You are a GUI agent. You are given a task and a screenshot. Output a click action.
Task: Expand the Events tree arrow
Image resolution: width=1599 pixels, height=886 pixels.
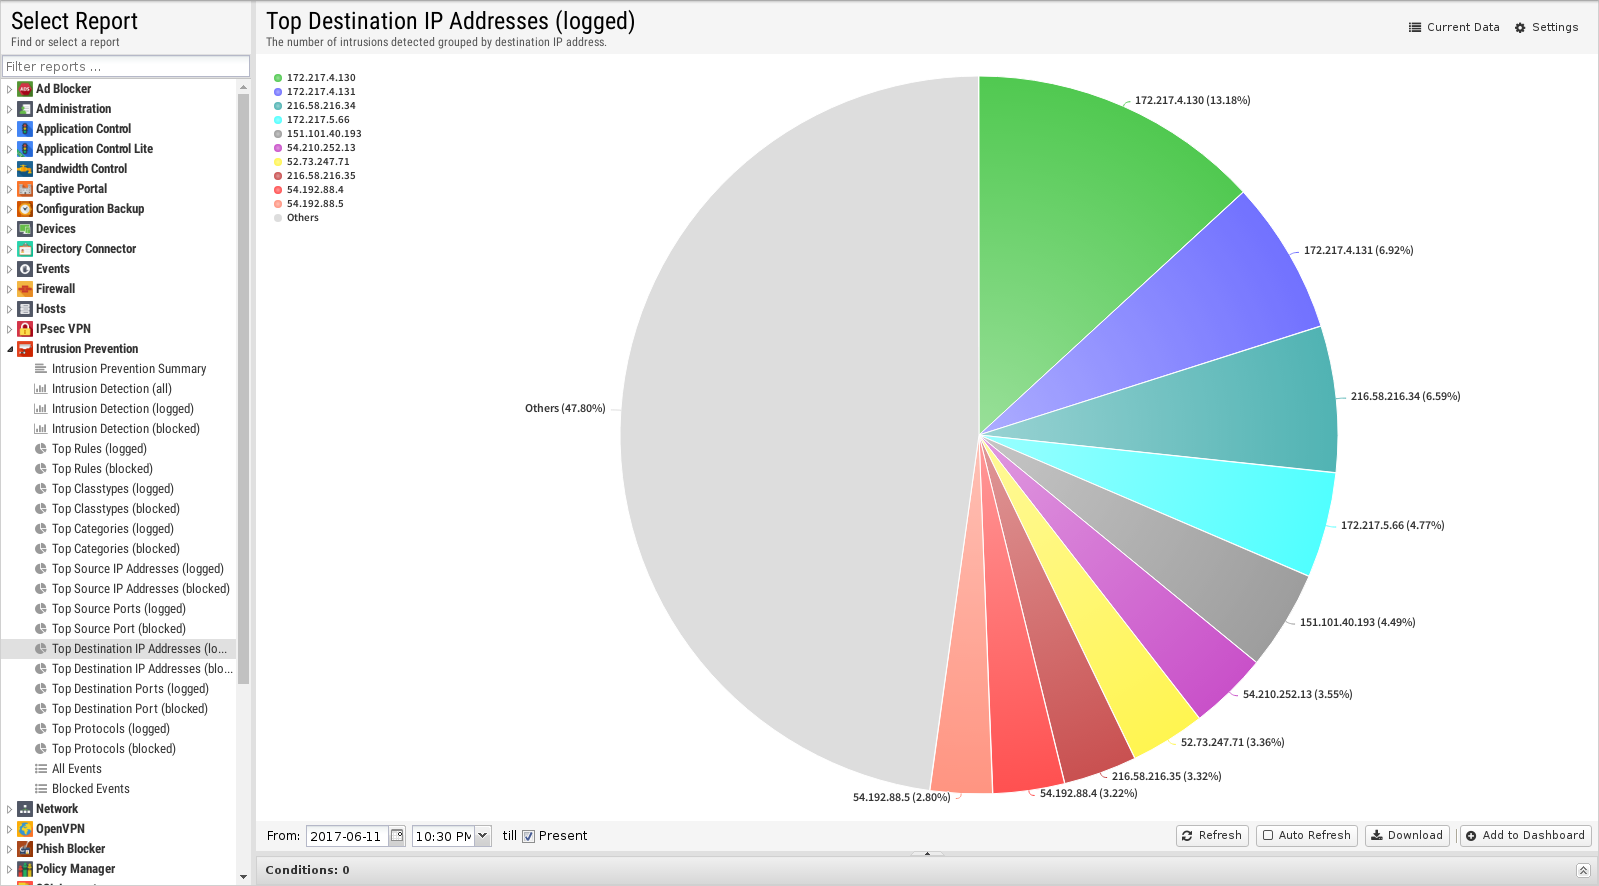point(10,269)
